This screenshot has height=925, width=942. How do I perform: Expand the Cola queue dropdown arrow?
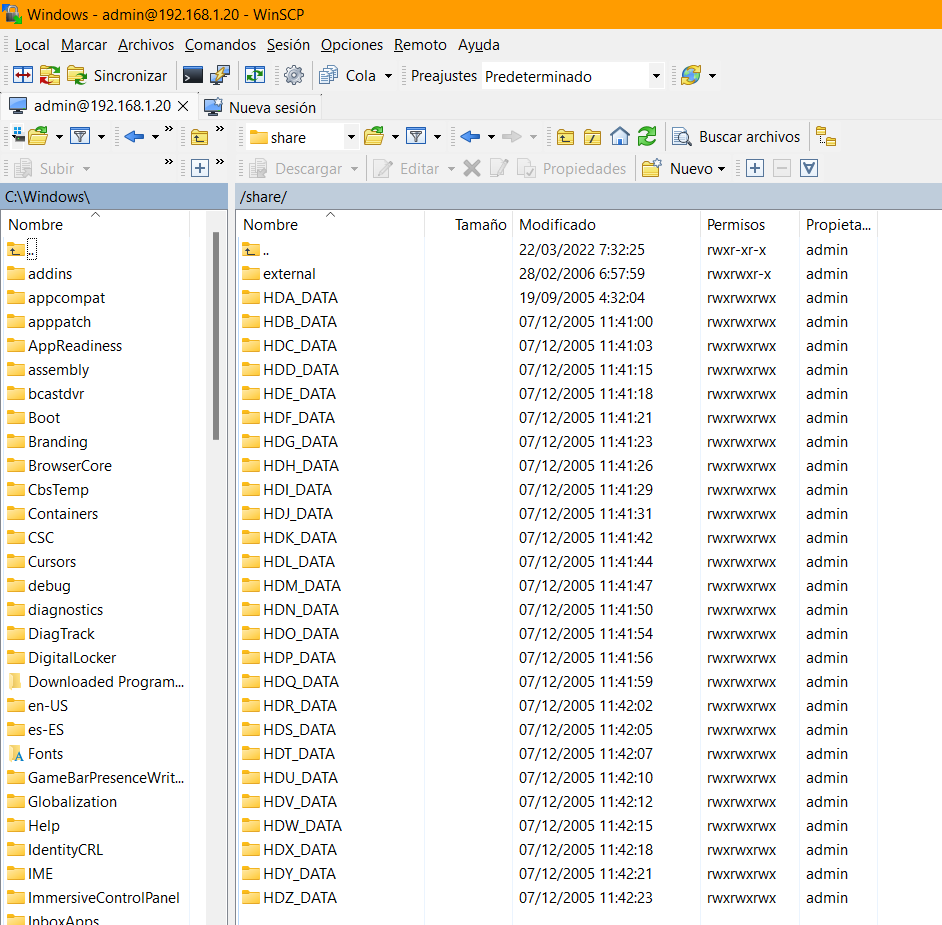[x=386, y=76]
